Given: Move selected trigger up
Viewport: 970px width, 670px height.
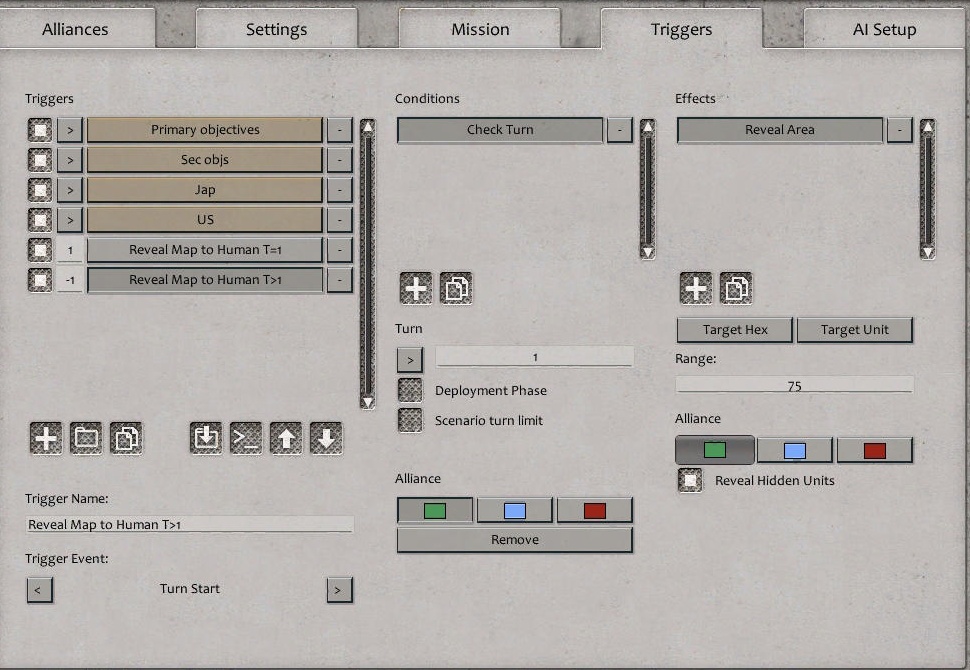Looking at the screenshot, I should click(286, 439).
